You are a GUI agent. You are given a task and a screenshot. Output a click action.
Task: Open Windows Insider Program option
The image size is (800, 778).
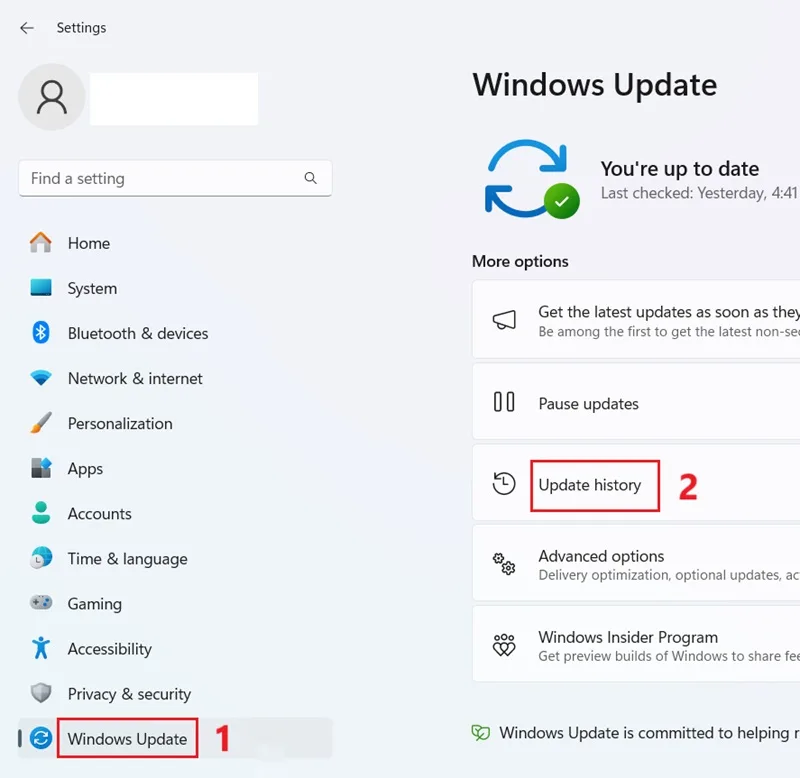[x=636, y=644]
